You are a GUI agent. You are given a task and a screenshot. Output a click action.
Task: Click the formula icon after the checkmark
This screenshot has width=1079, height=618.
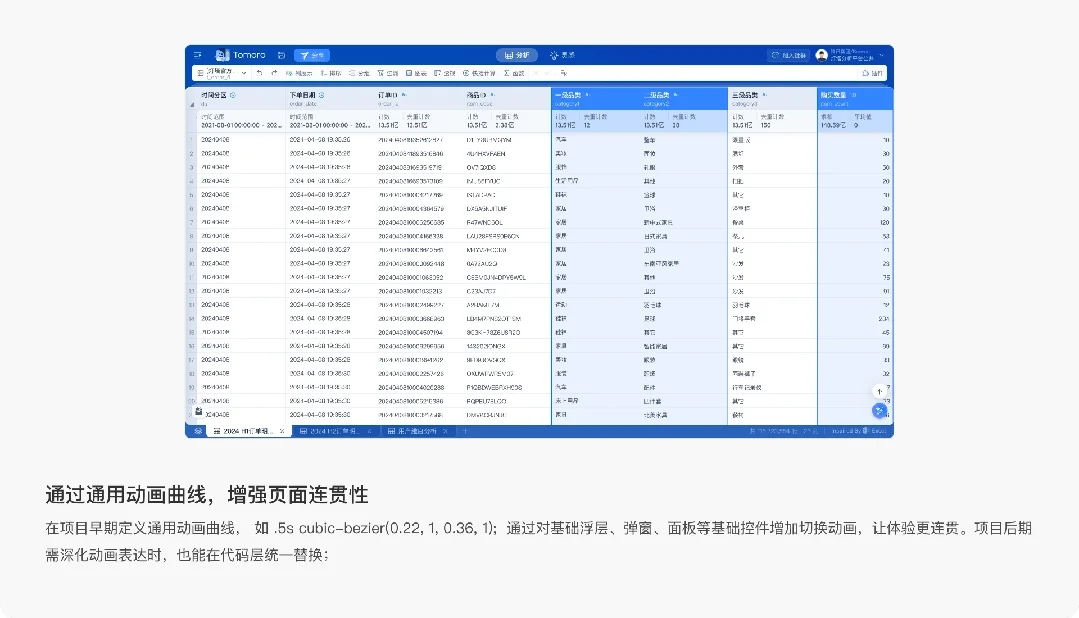click(x=564, y=73)
